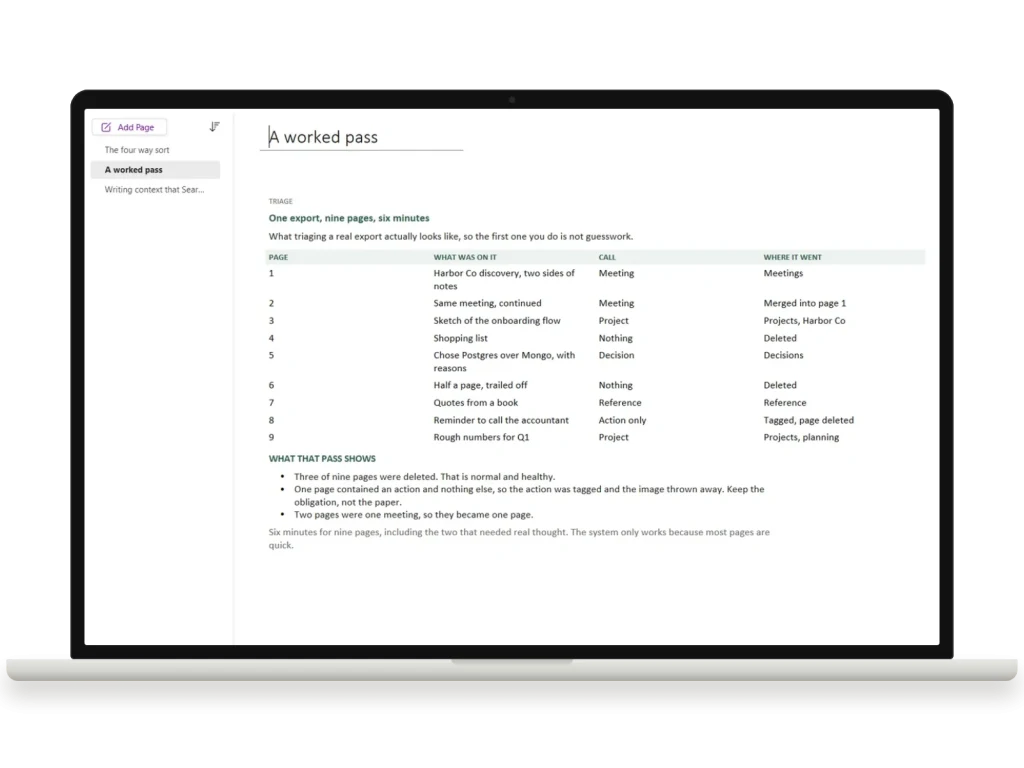Open the page sort options icon
The image size is (1024, 768).
(214, 127)
